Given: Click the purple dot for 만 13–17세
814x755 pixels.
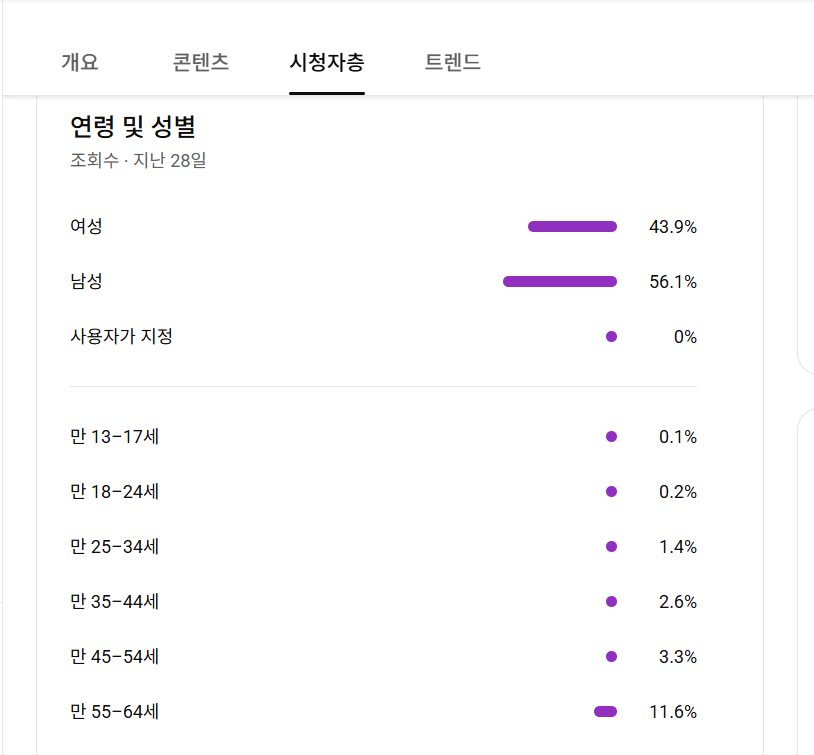Looking at the screenshot, I should tap(611, 437).
